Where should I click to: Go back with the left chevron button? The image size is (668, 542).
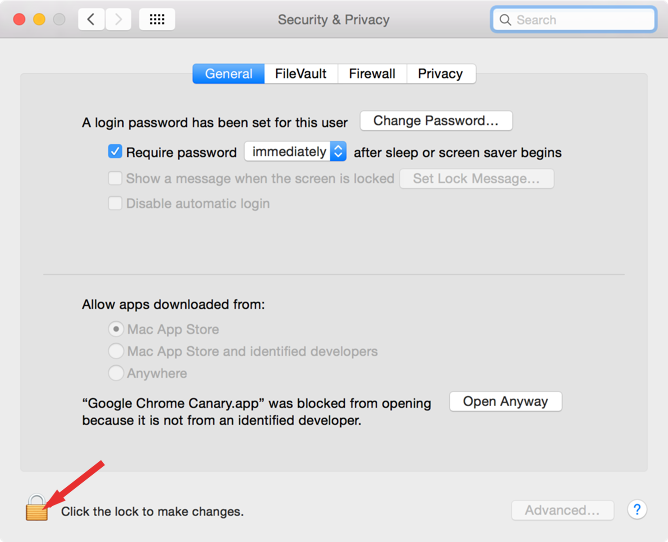(x=91, y=19)
